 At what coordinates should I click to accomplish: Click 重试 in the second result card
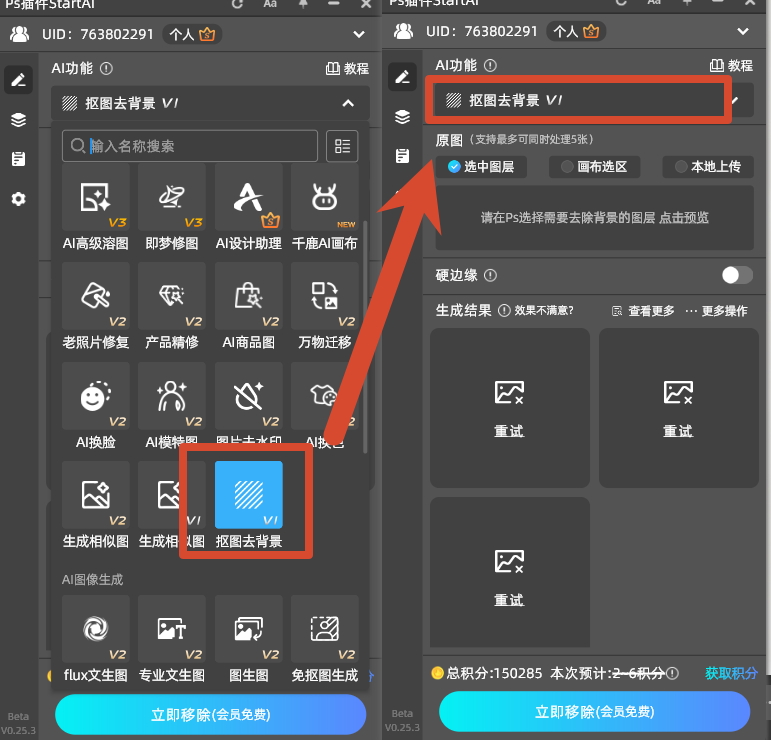[678, 431]
